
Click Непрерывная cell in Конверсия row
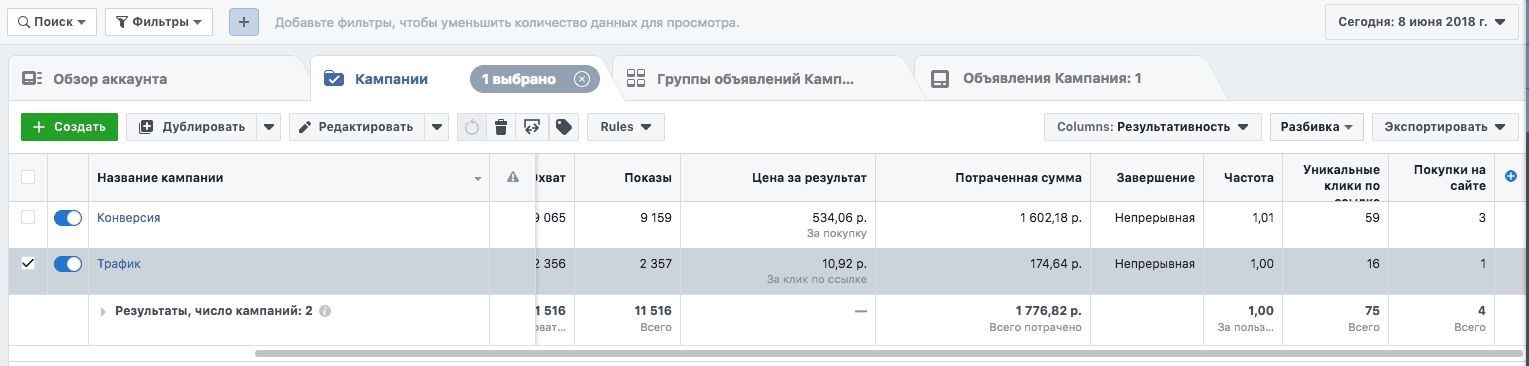tap(1147, 225)
